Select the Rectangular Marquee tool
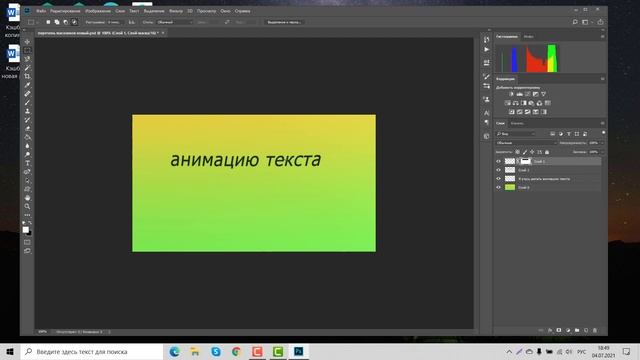The height and width of the screenshot is (360, 640). coord(27,50)
